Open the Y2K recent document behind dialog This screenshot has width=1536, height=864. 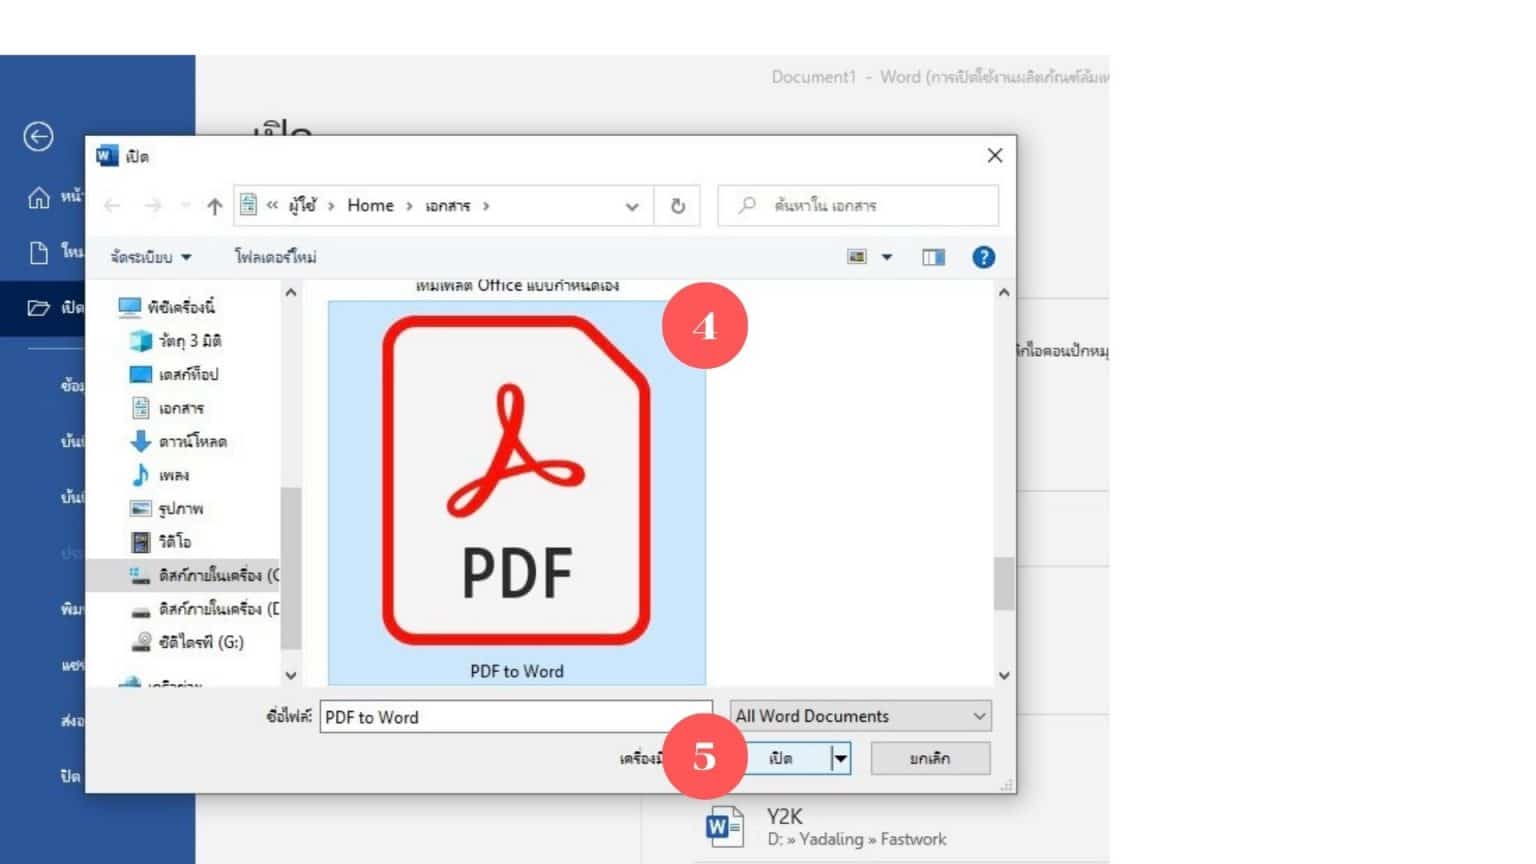pos(825,827)
